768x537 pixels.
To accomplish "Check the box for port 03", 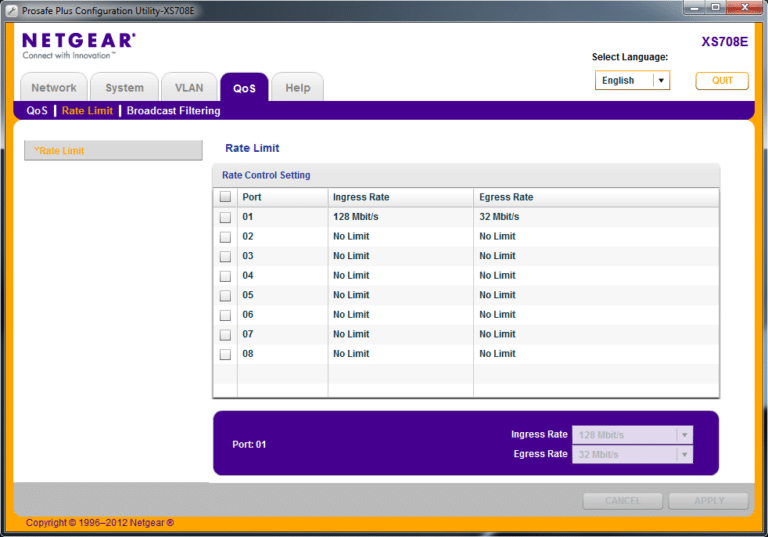I will click(225, 256).
